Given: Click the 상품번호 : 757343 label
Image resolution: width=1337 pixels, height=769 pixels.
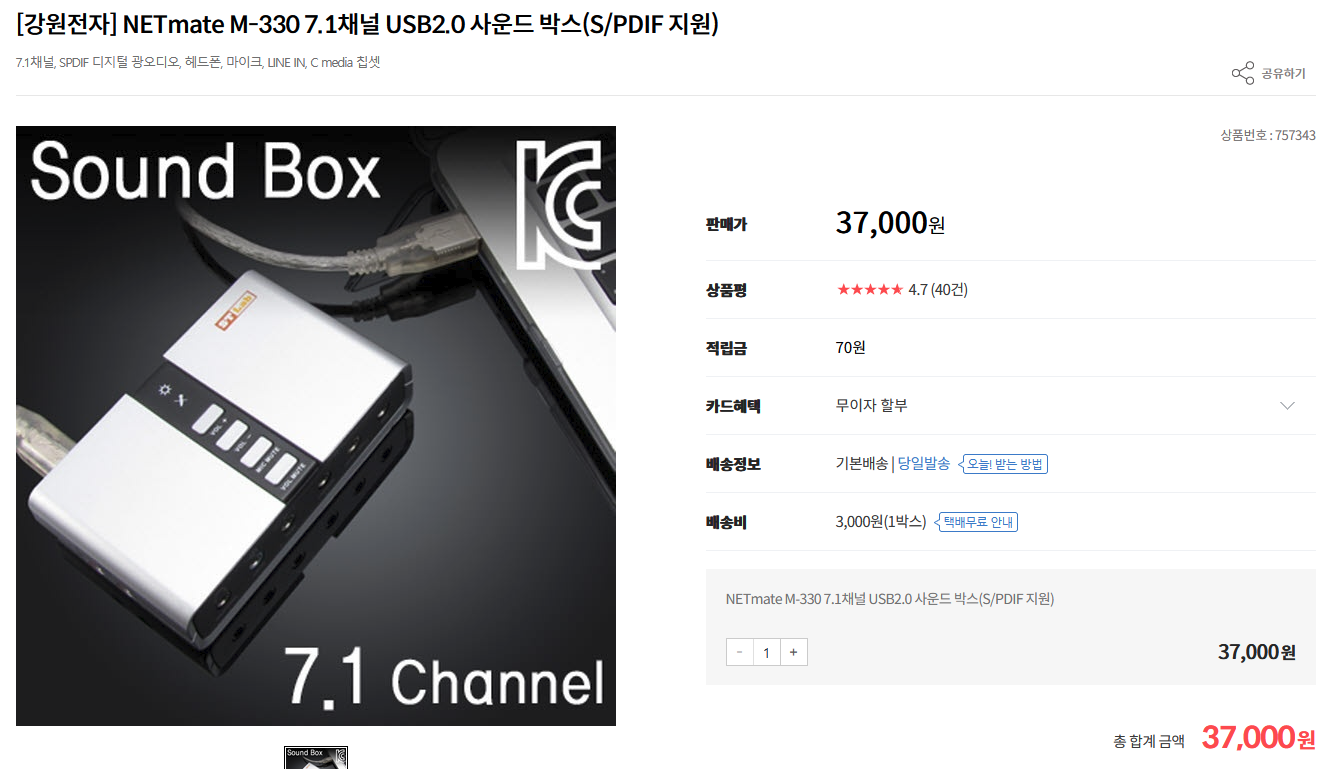Looking at the screenshot, I should click(x=1268, y=135).
